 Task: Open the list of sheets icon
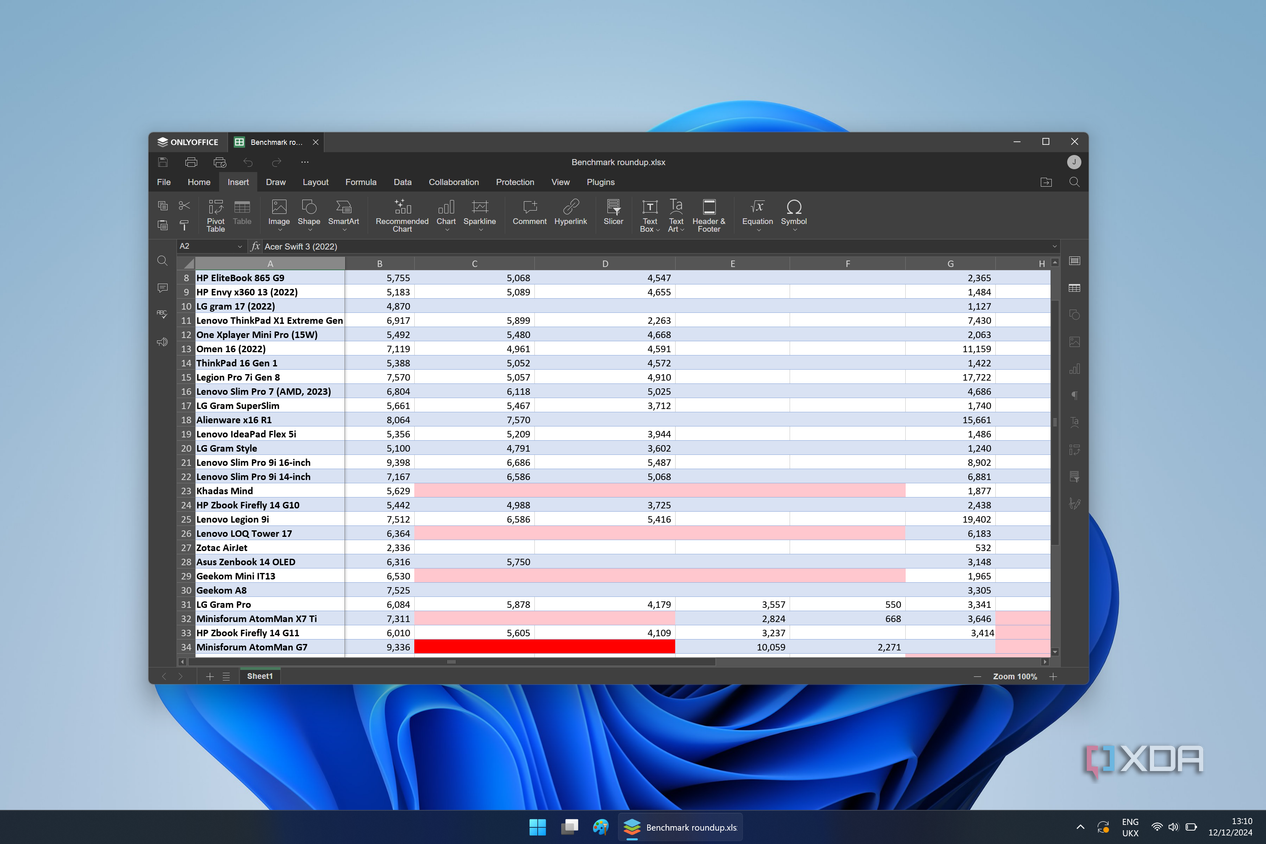(x=226, y=677)
